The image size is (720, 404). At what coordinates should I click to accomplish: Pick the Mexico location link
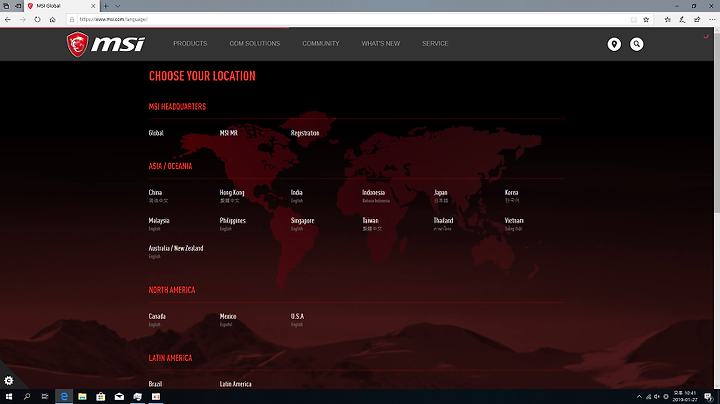pos(228,317)
